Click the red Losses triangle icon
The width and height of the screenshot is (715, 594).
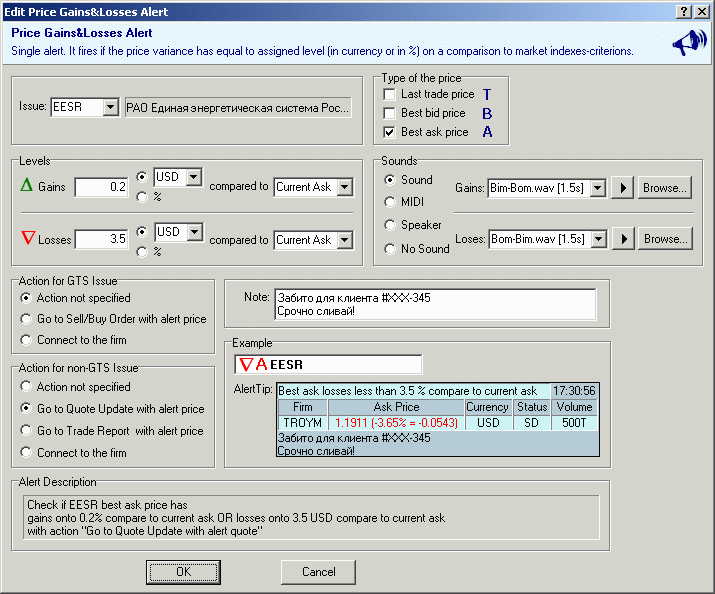click(x=27, y=239)
